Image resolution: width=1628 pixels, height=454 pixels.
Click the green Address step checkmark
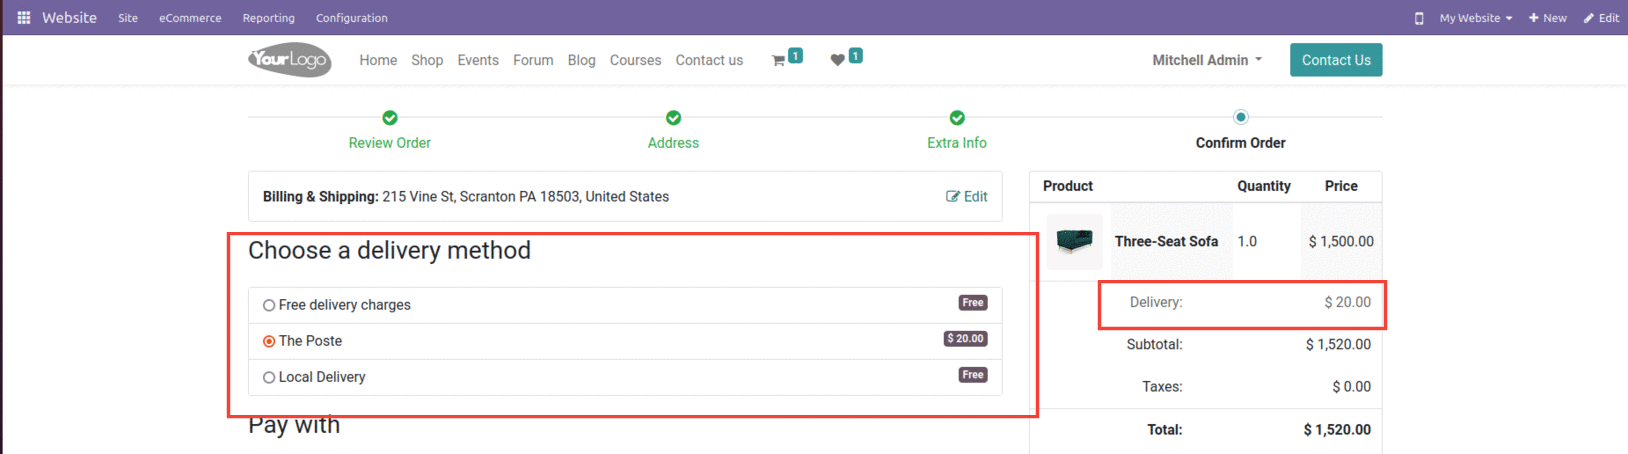click(673, 118)
